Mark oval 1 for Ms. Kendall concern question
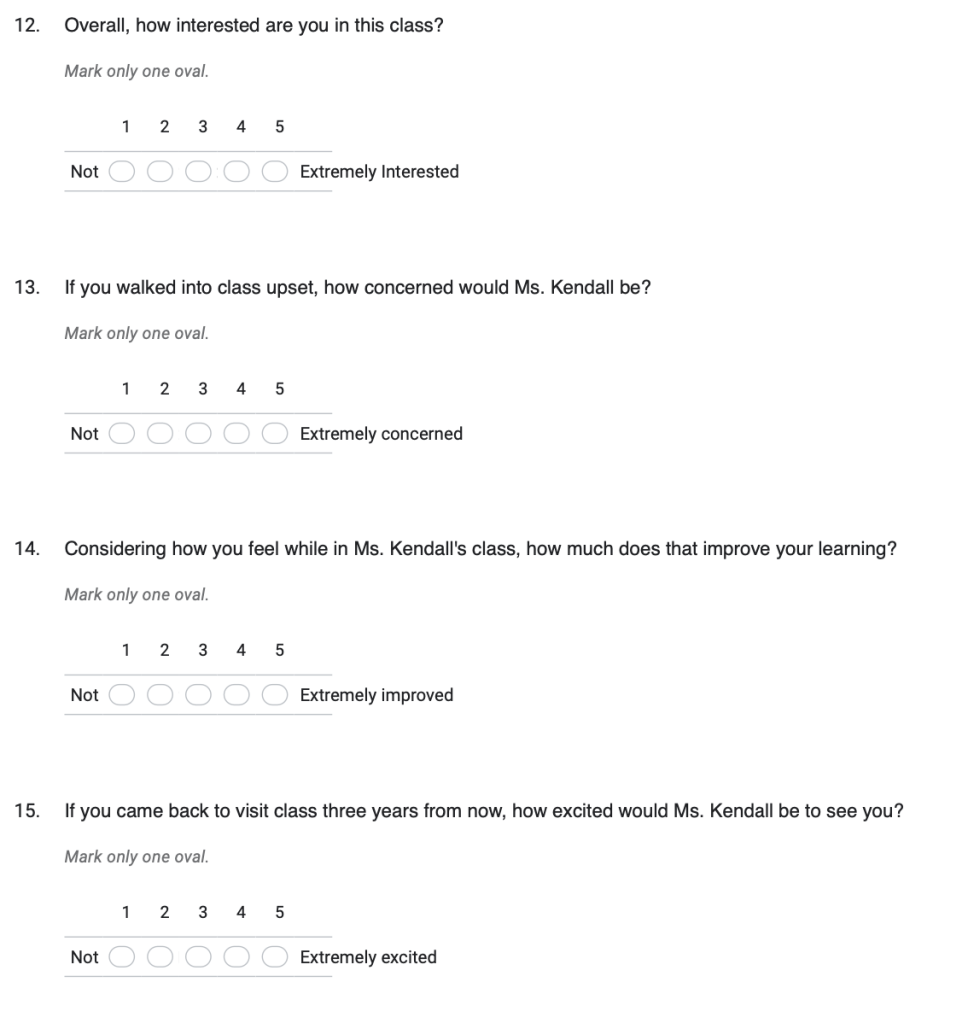 point(122,434)
